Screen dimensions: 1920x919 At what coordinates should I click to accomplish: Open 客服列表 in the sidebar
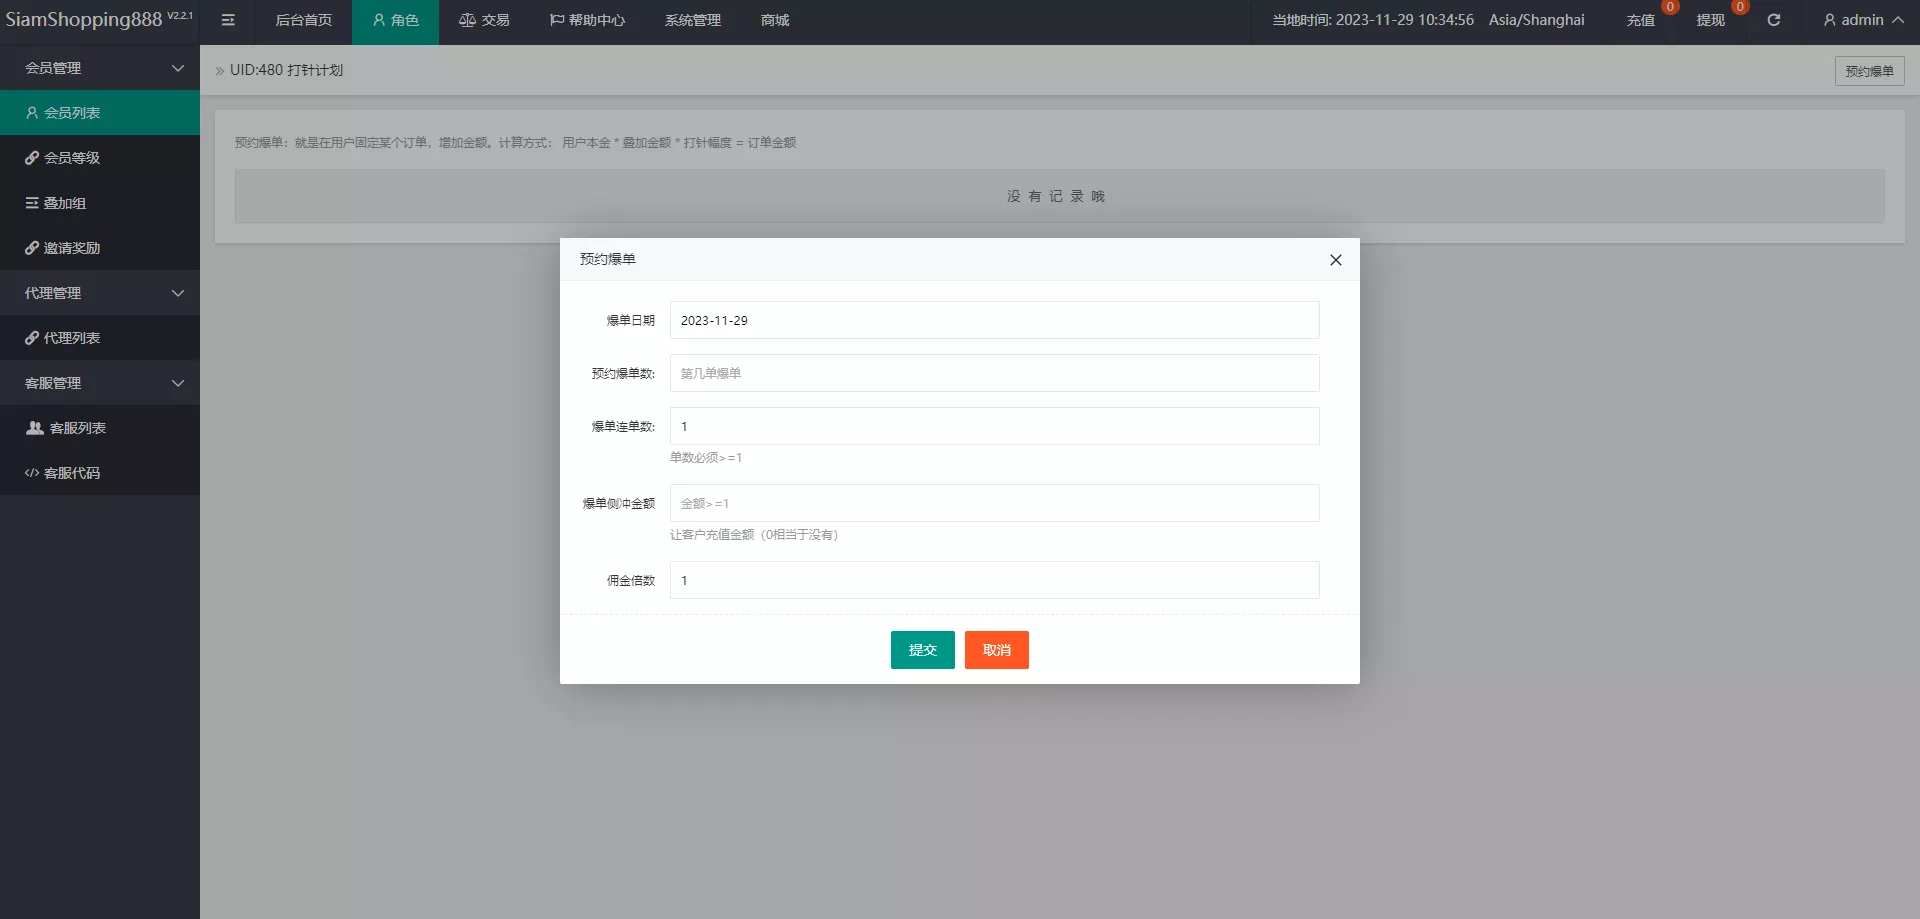click(100, 428)
